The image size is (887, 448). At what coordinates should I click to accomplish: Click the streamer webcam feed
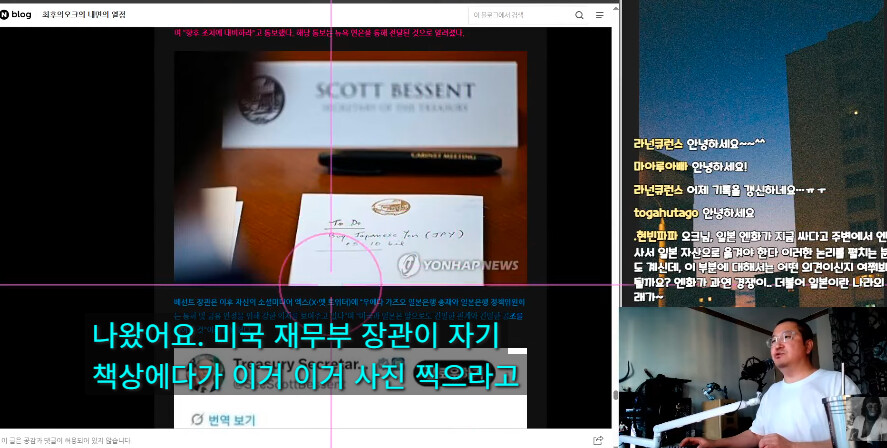753,377
